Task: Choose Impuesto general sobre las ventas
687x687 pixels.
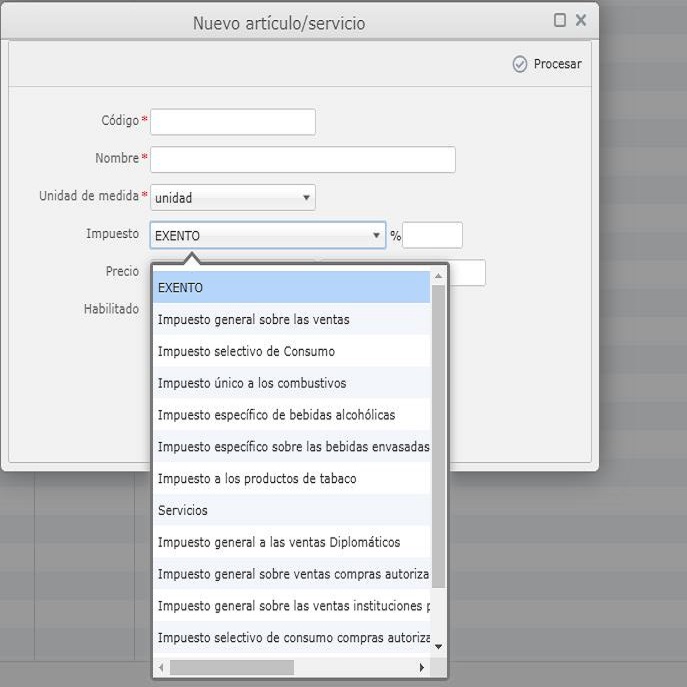Action: 291,320
